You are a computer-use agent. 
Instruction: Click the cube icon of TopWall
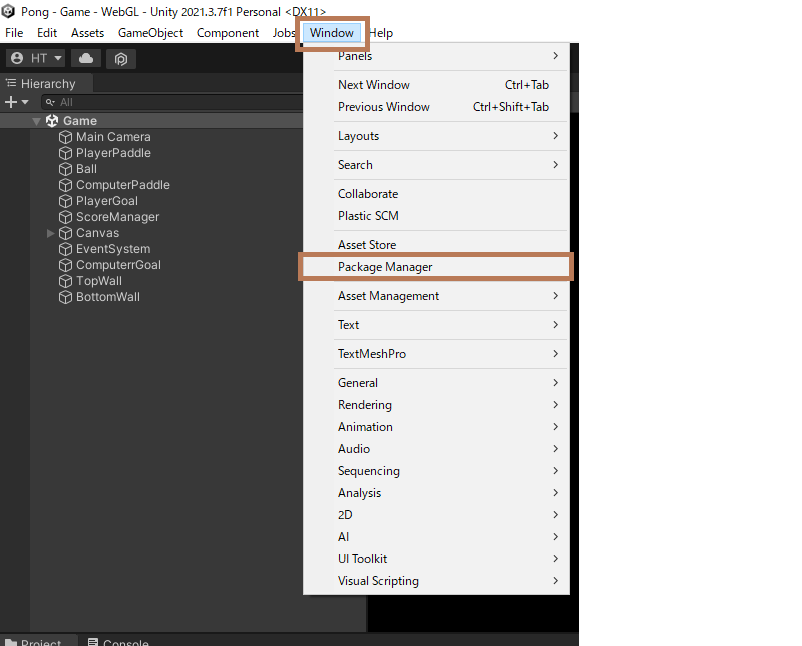tap(65, 281)
